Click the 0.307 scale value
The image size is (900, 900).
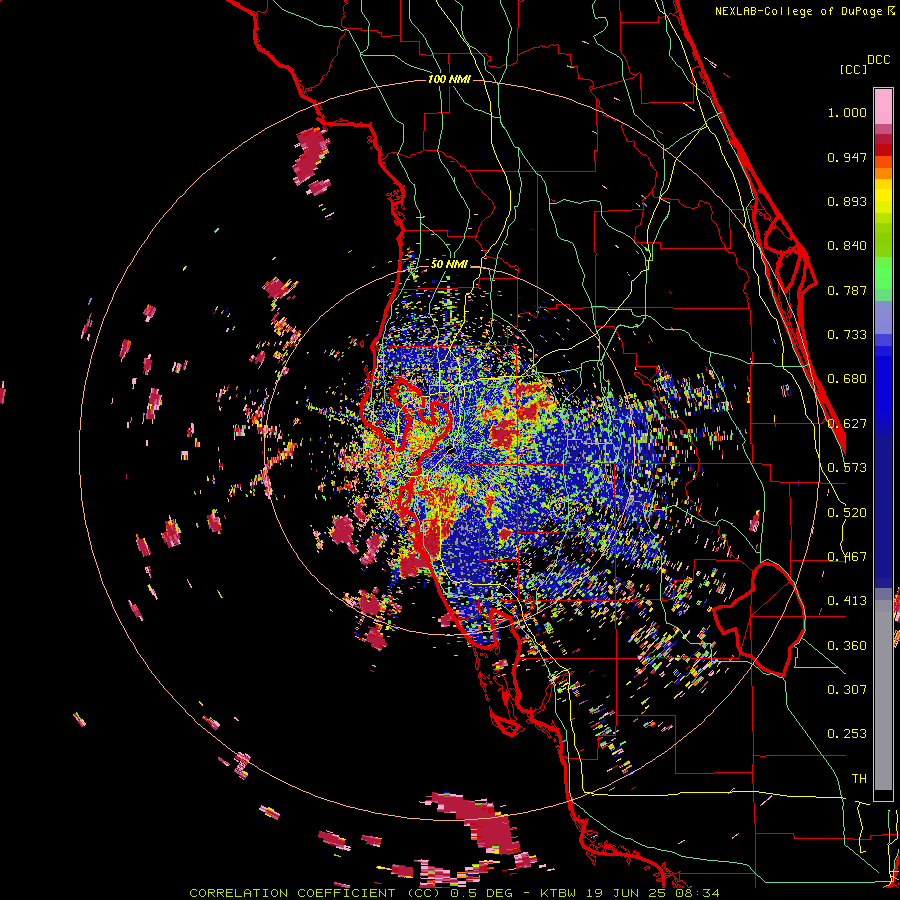point(847,690)
